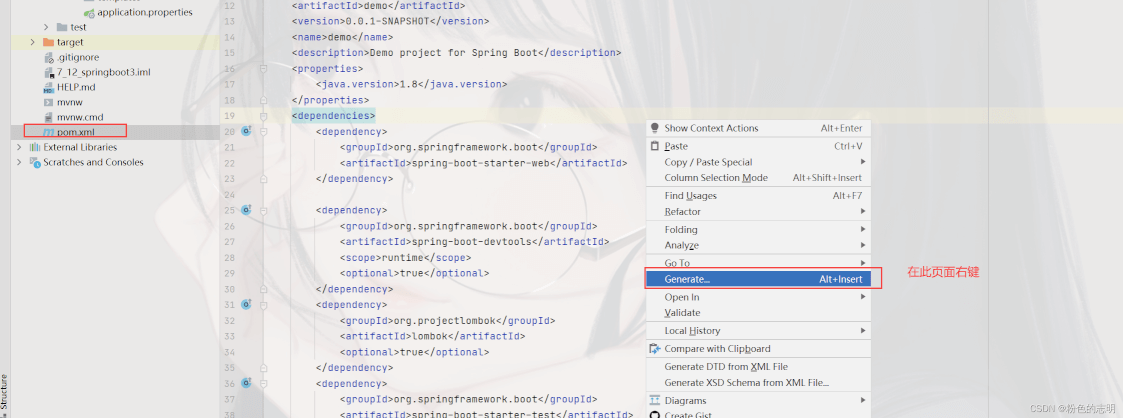Select pom.xml in the project tree
This screenshot has width=1123, height=418.
click(x=74, y=132)
